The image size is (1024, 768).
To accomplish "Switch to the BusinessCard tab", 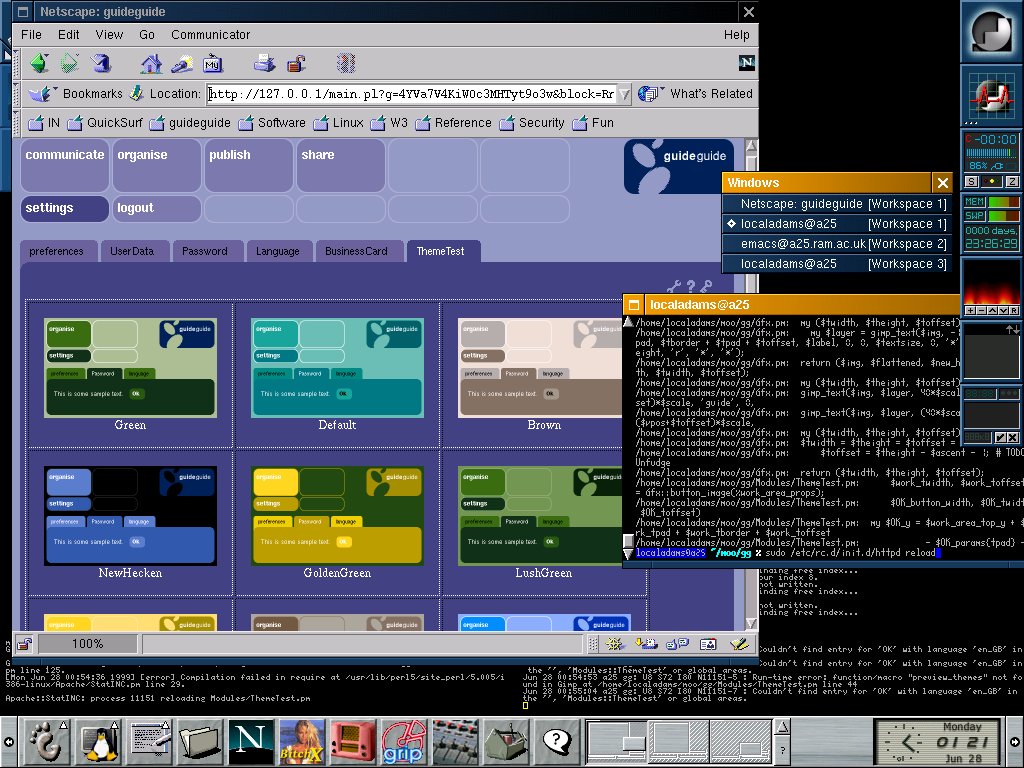I will click(x=356, y=251).
